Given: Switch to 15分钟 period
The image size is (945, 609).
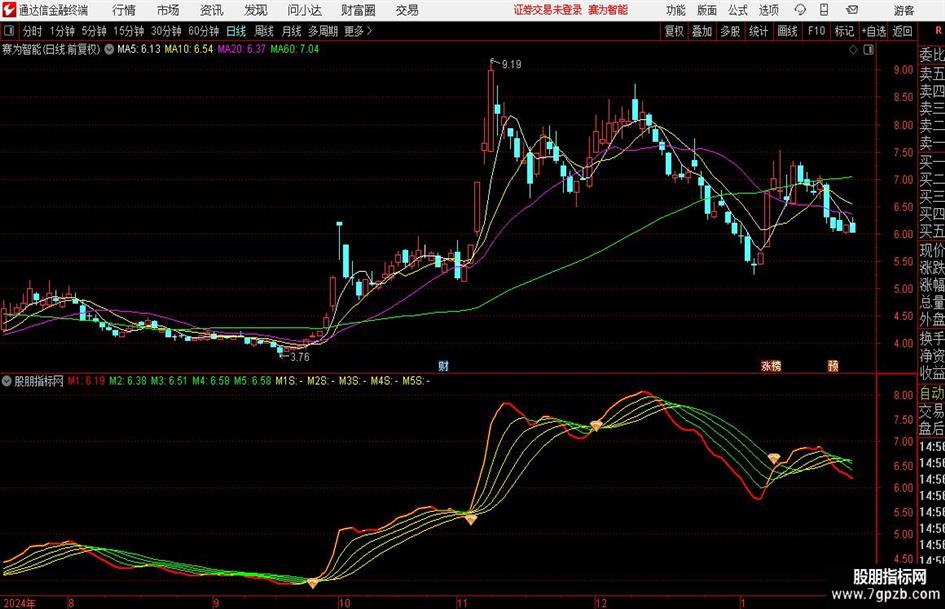Looking at the screenshot, I should point(128,31).
